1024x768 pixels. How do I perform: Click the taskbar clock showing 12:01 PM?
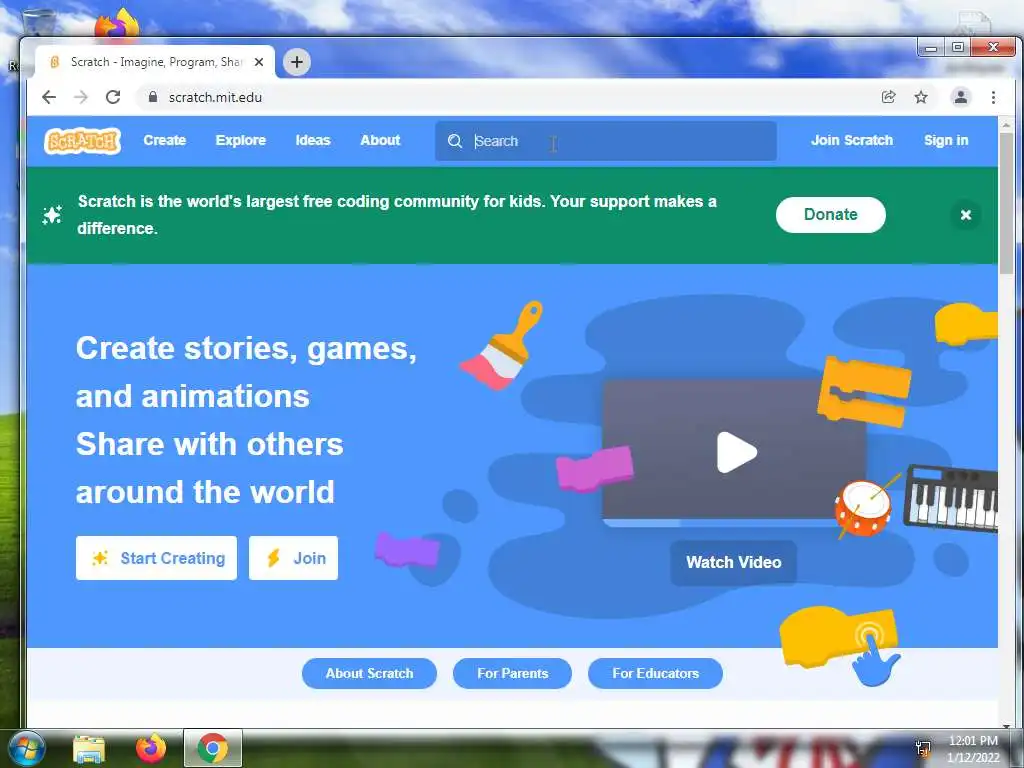tap(973, 749)
